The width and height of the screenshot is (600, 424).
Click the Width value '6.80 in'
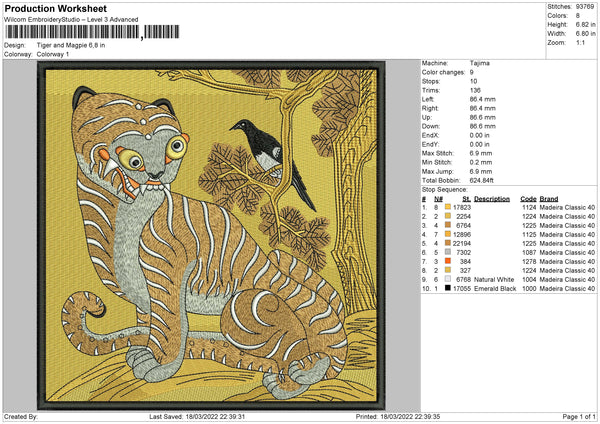pyautogui.click(x=585, y=34)
